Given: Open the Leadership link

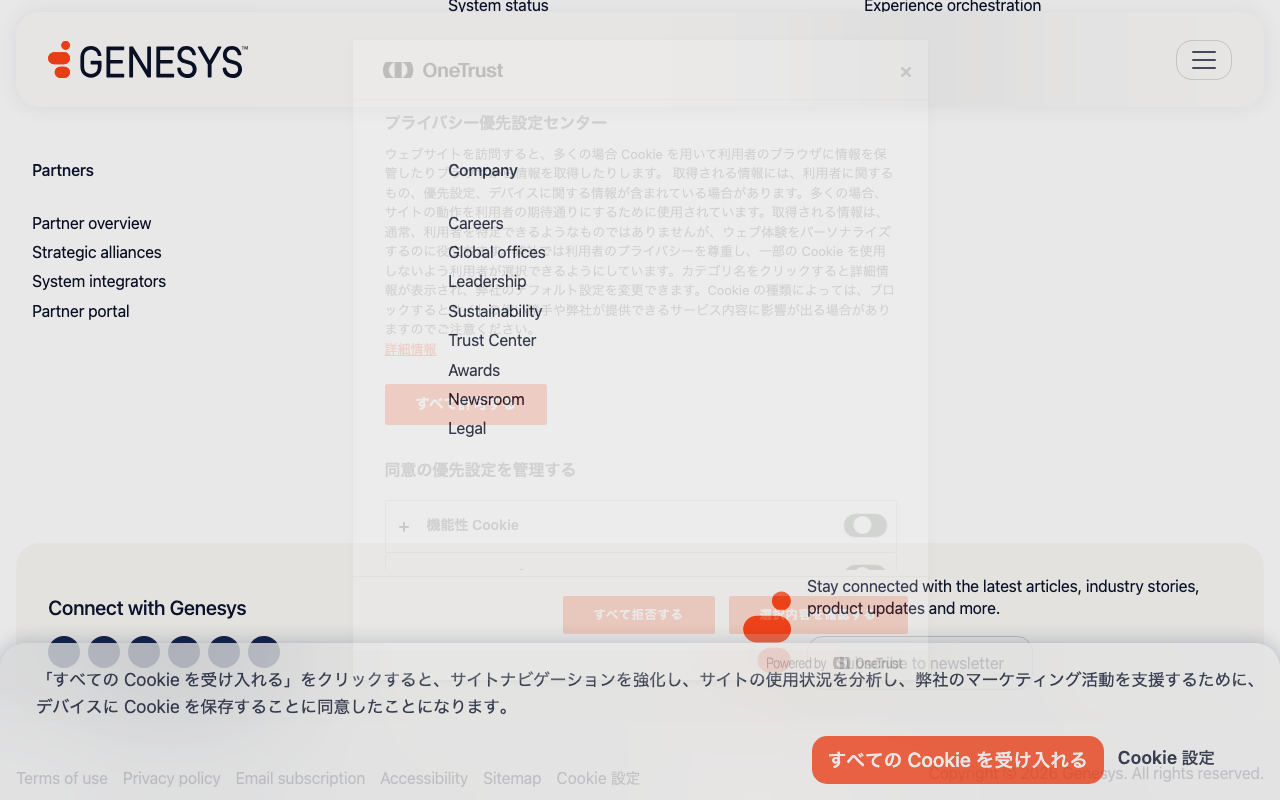Looking at the screenshot, I should click(x=487, y=281).
